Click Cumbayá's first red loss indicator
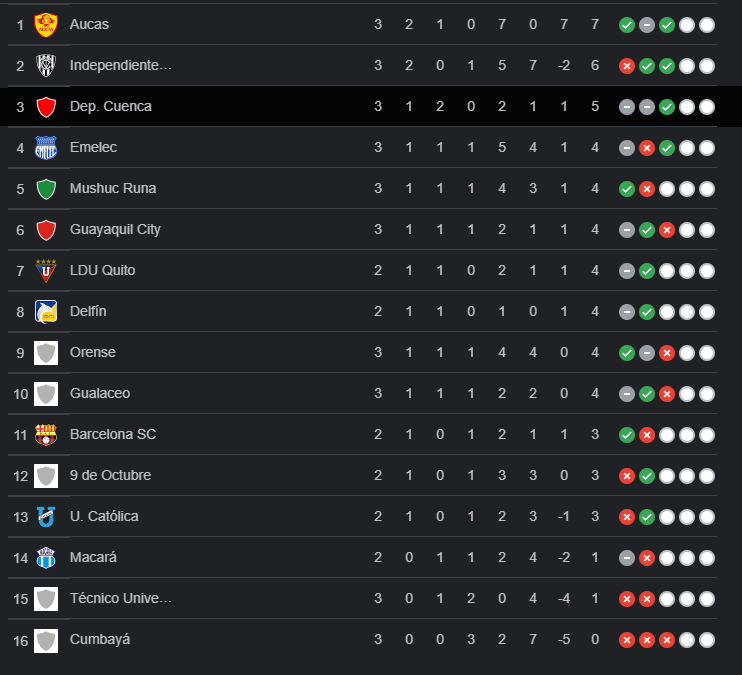This screenshot has width=742, height=675. pyautogui.click(x=627, y=640)
